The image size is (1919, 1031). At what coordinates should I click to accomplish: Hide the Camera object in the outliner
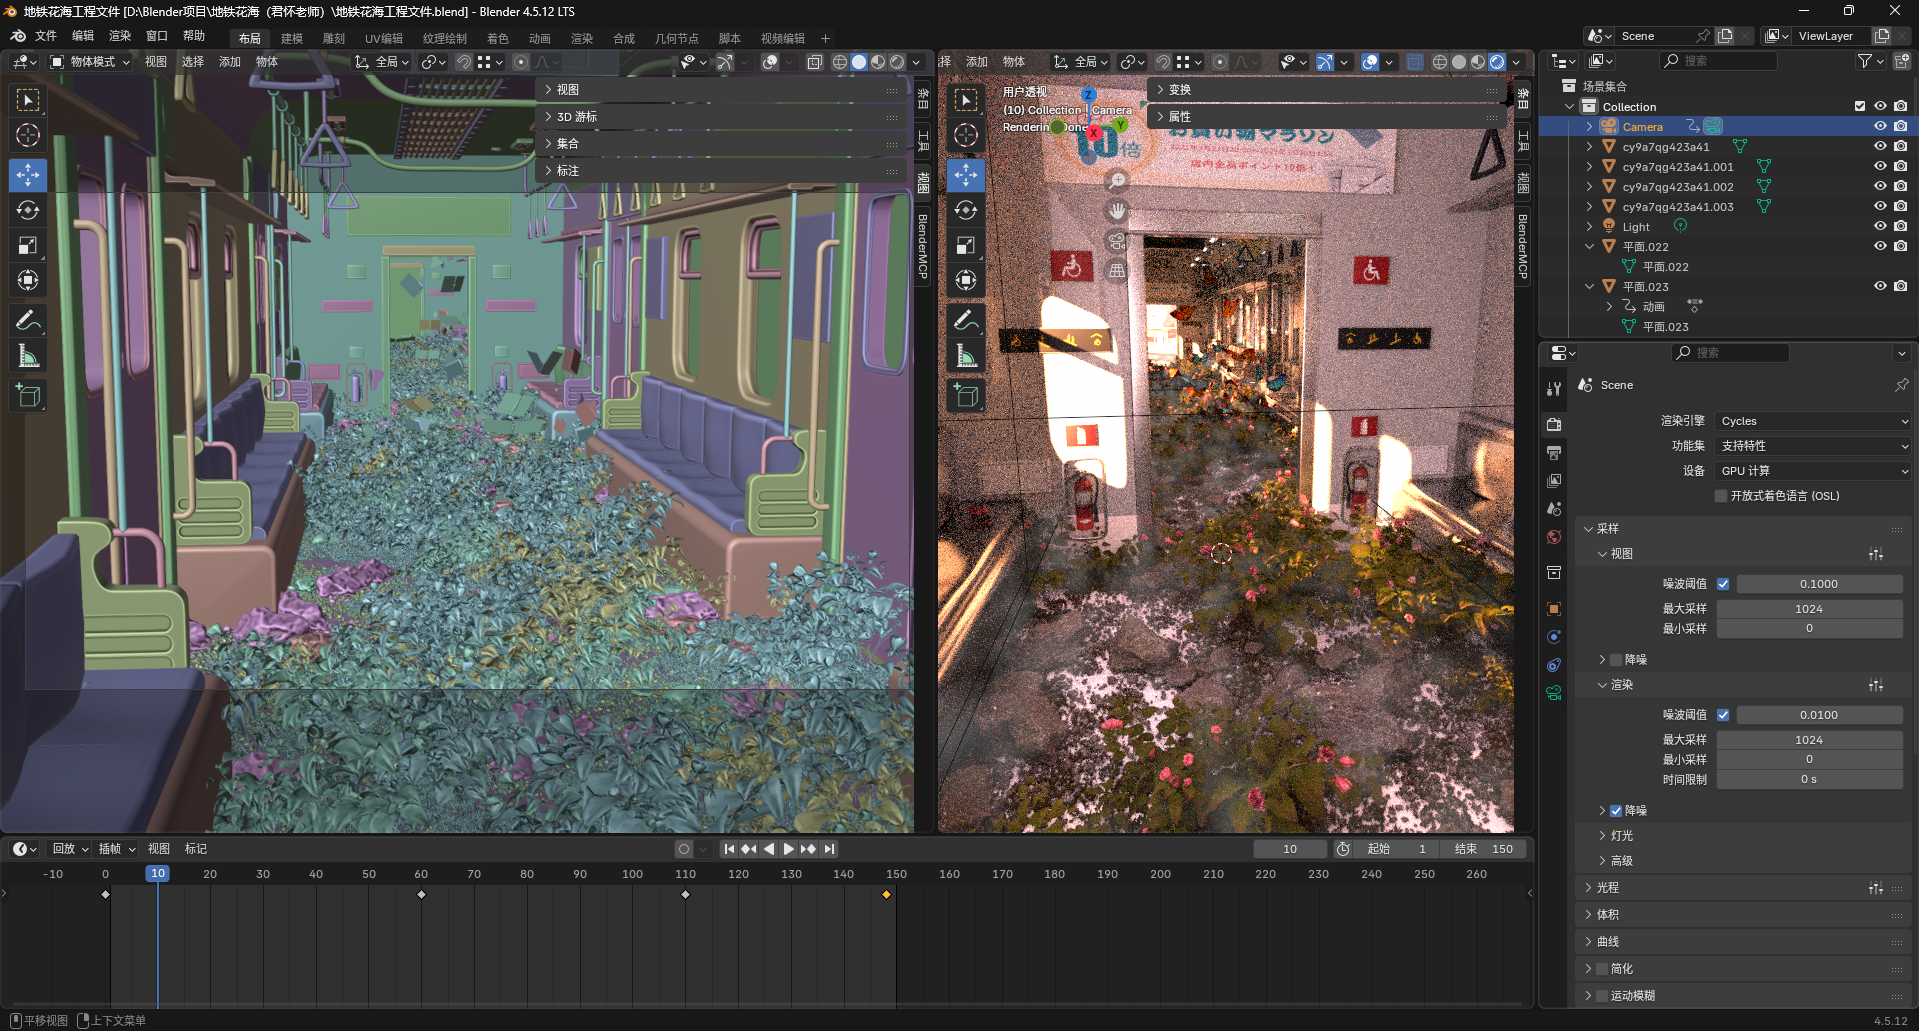1880,127
